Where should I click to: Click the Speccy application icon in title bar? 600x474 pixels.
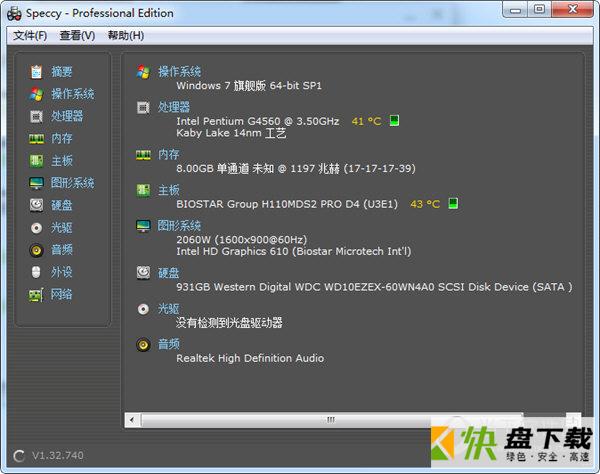click(x=14, y=13)
